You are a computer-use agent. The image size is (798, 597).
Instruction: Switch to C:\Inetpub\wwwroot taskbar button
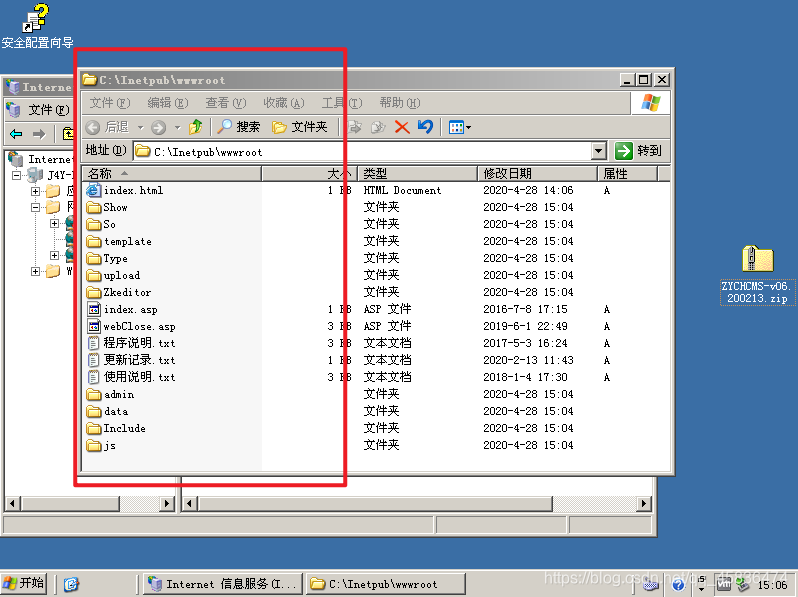386,584
